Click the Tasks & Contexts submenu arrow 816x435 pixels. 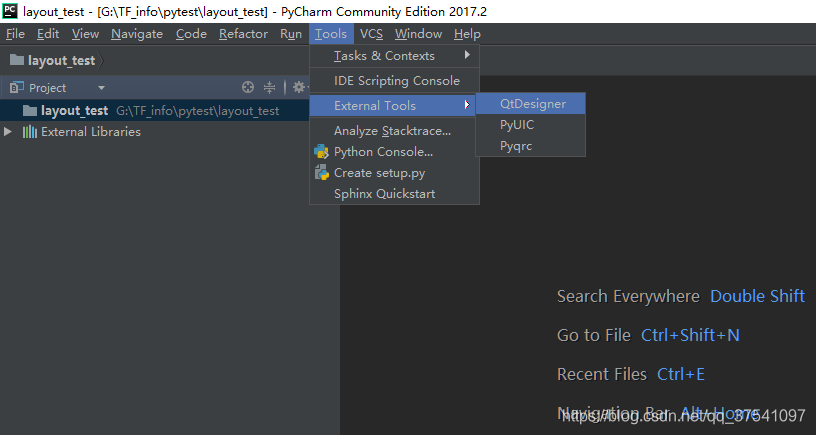[467, 55]
